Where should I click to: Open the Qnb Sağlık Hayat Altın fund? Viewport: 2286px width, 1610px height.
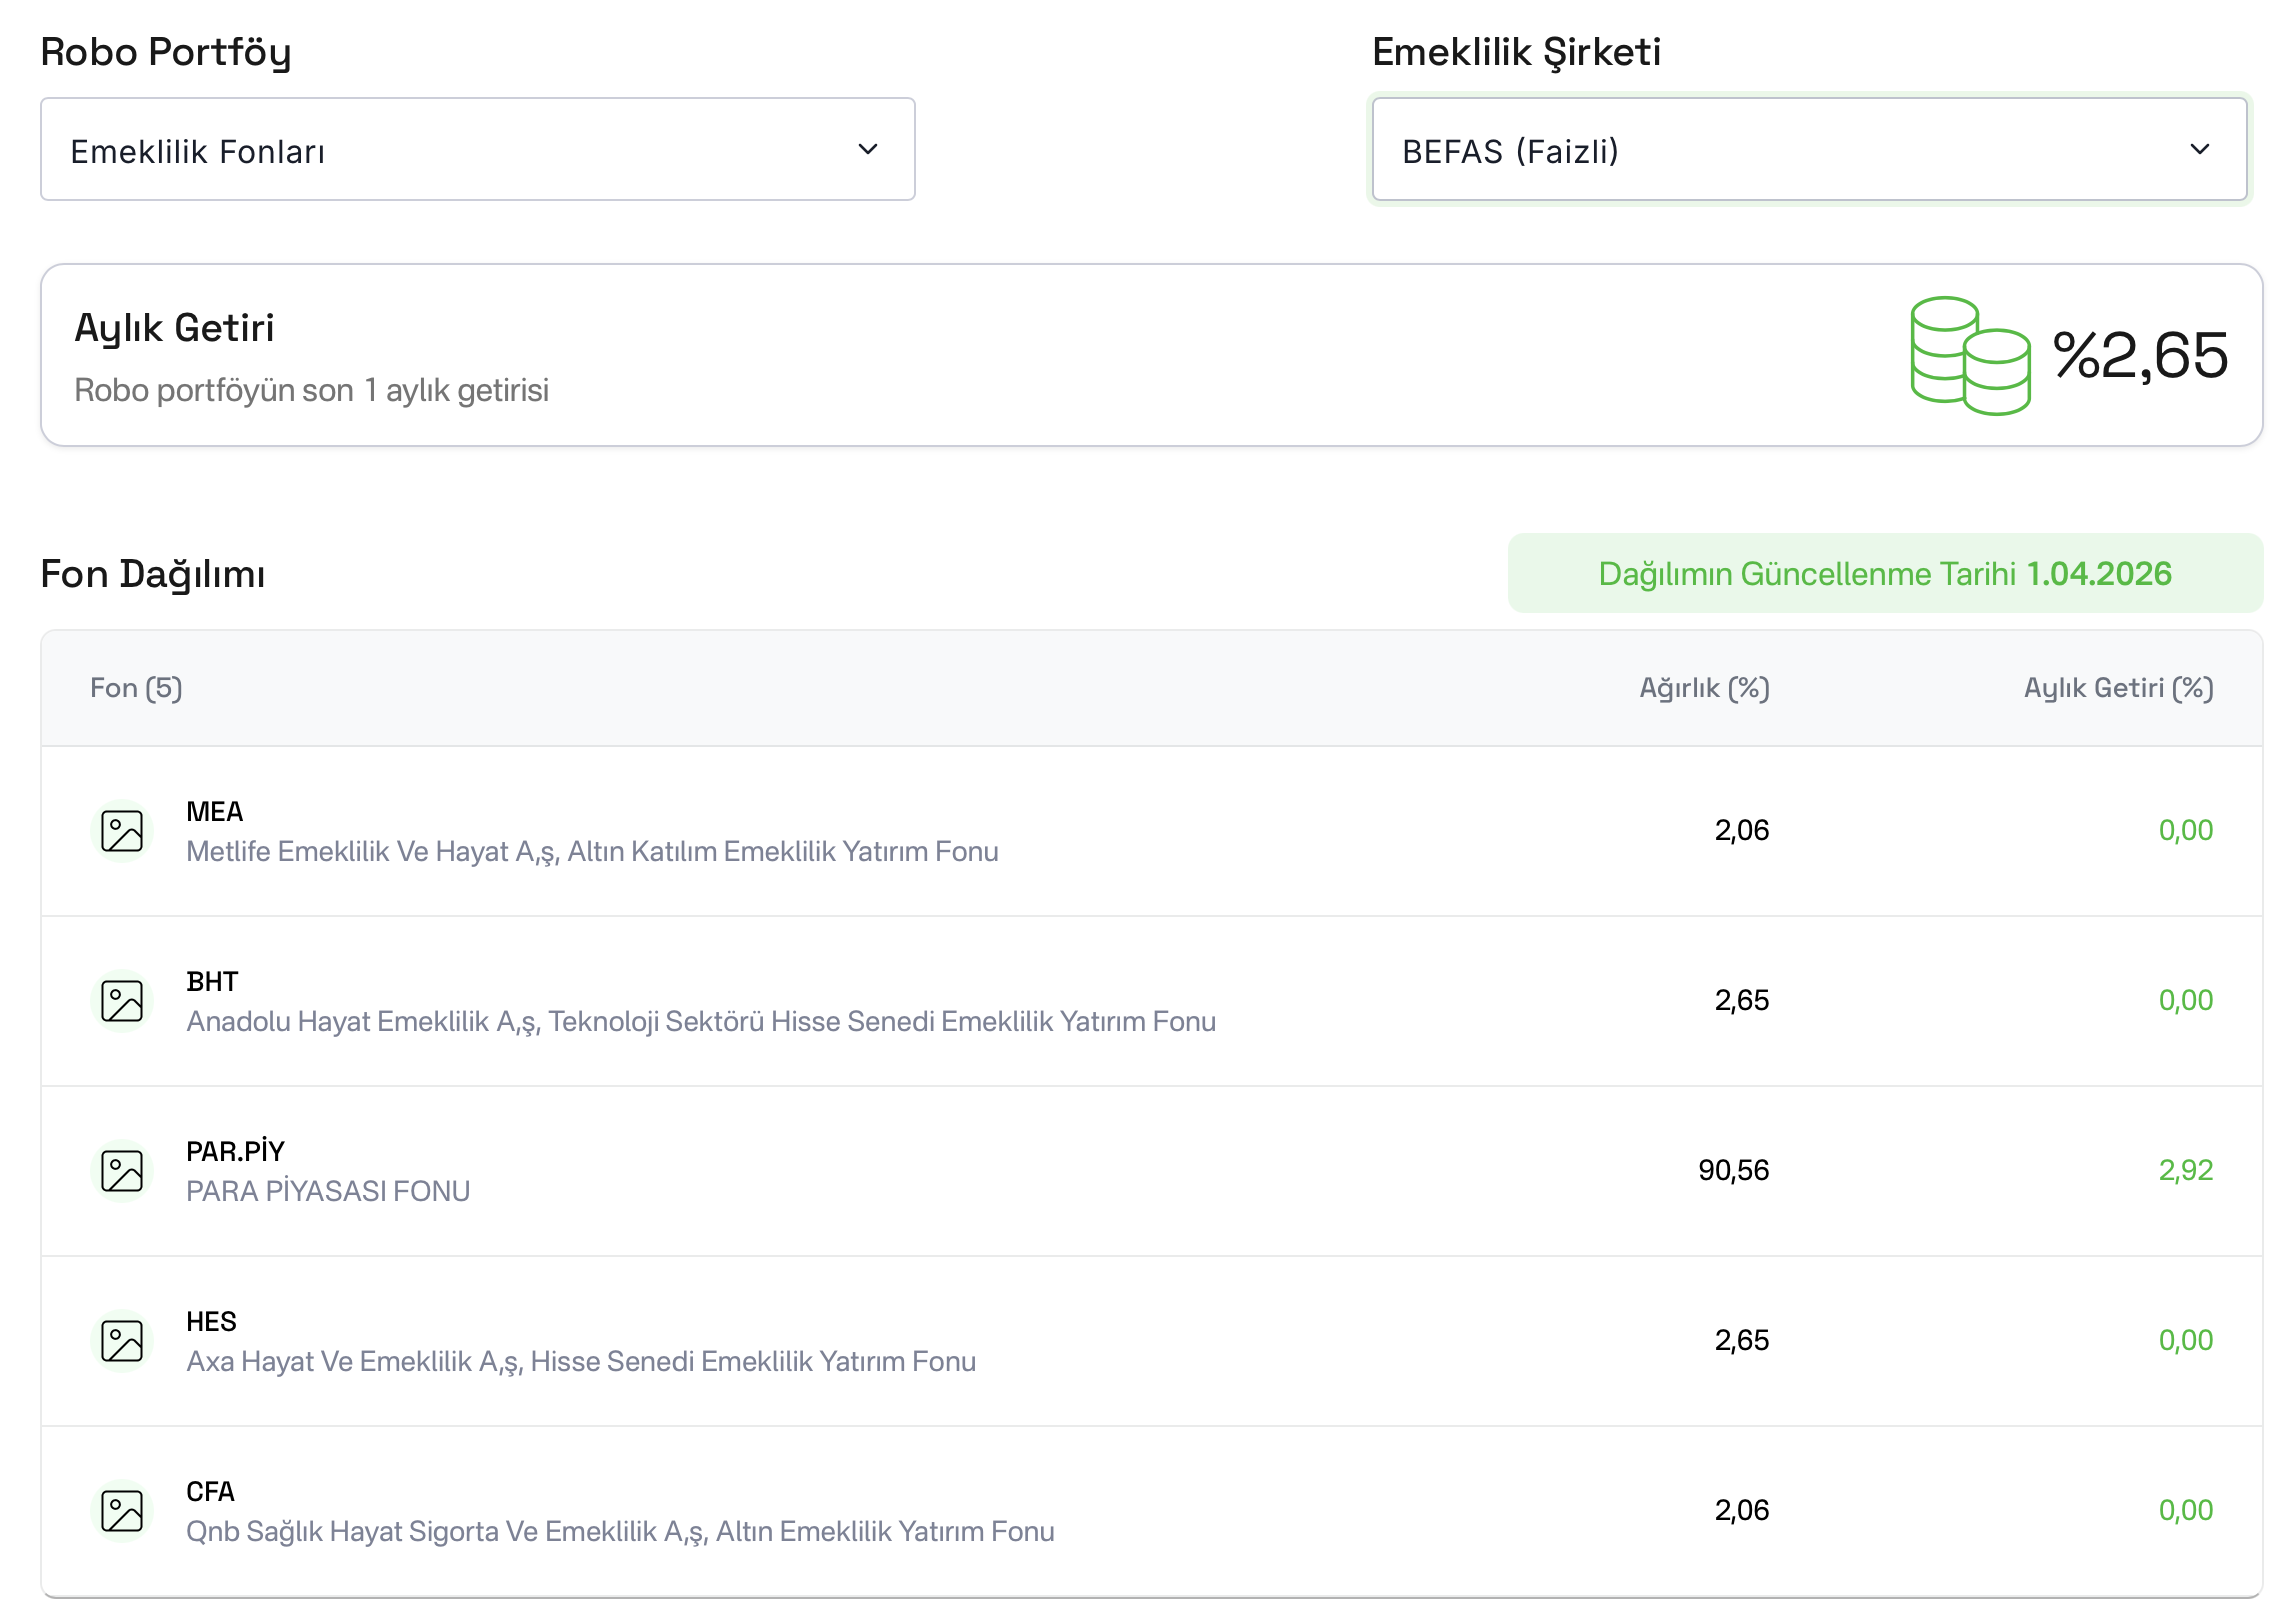pos(620,1531)
